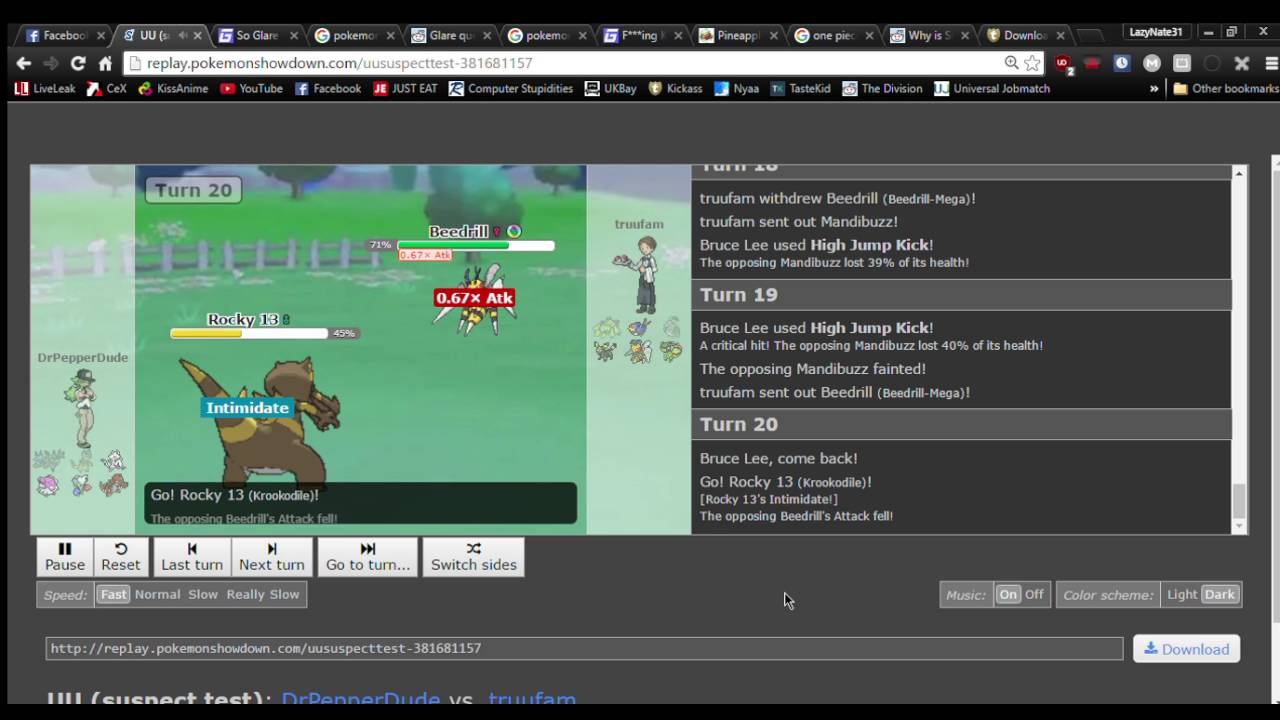Reset the replay to the beginning
Viewport: 1280px width, 720px height.
(121, 557)
